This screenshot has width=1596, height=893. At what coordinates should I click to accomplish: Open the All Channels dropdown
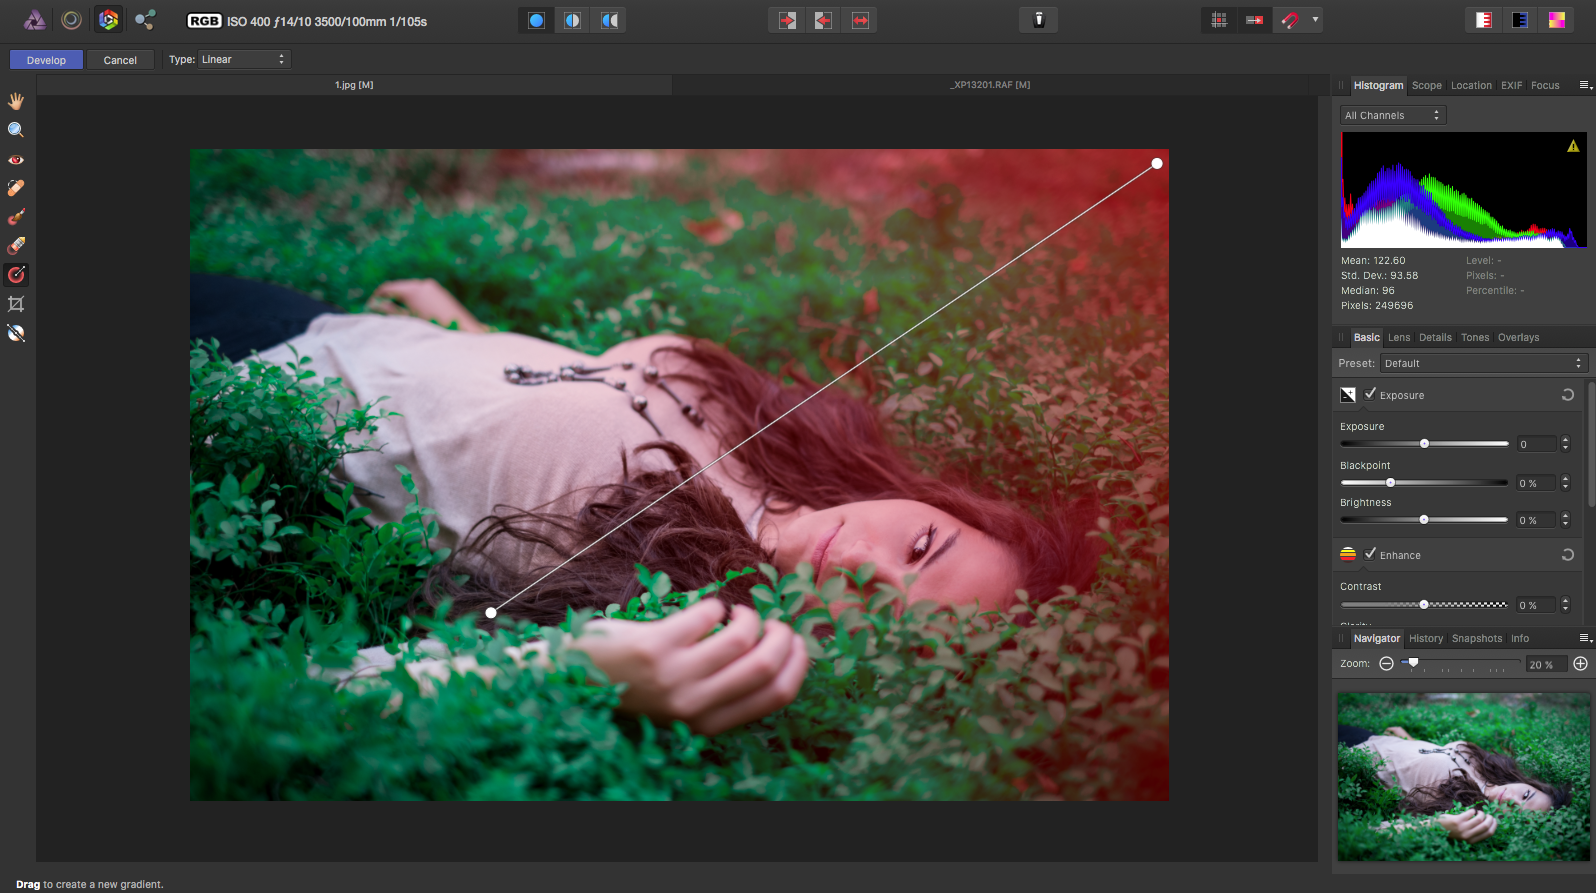point(1393,115)
